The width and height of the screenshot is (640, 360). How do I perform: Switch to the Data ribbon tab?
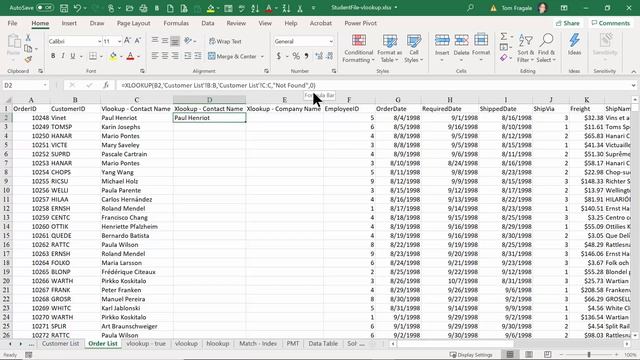pos(208,23)
